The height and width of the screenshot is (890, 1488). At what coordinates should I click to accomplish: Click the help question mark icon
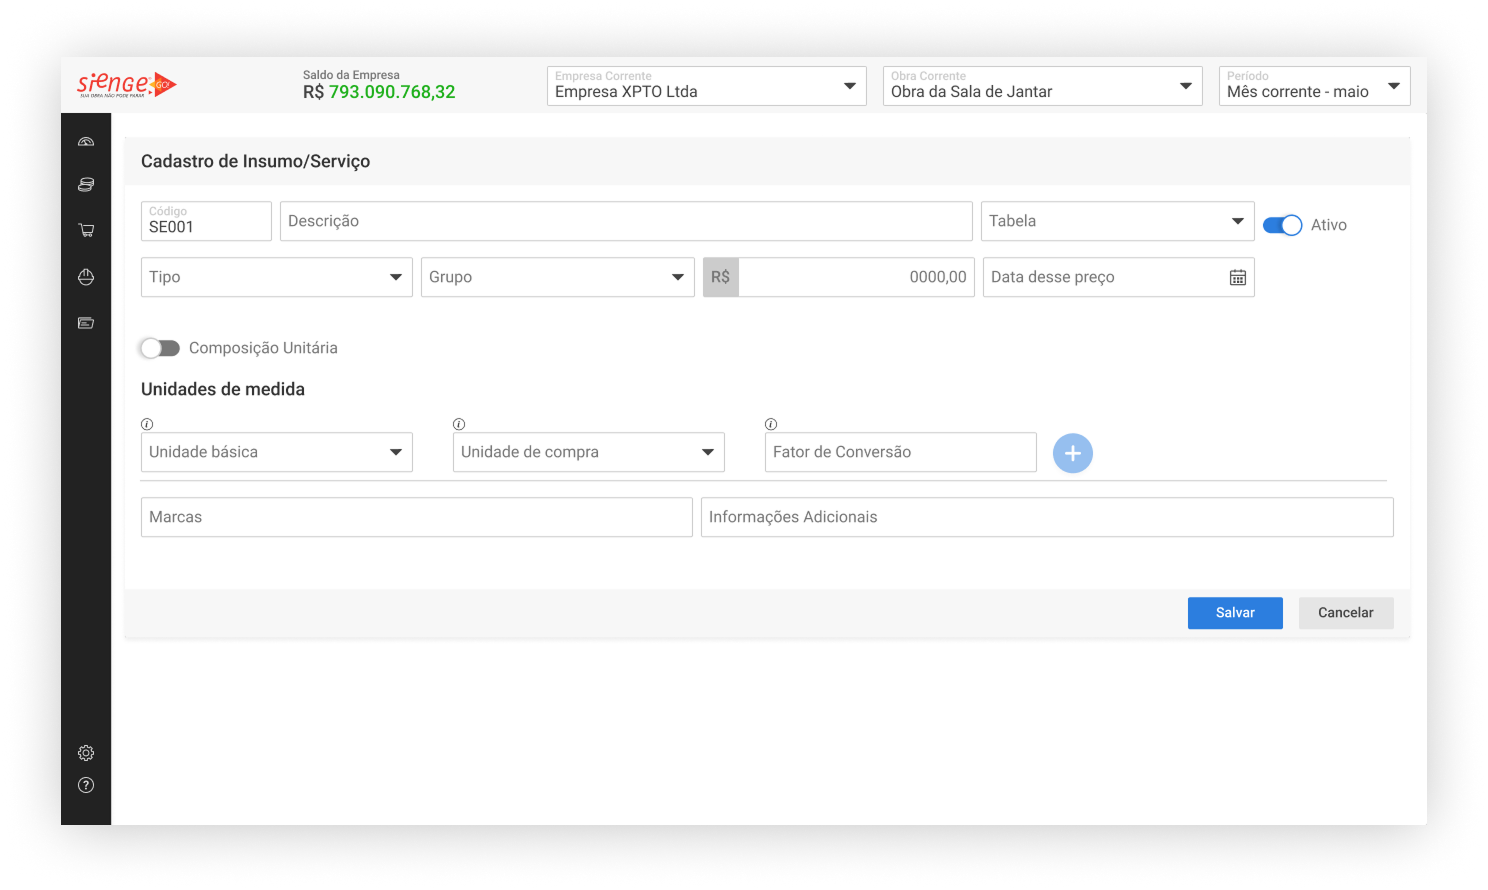86,785
